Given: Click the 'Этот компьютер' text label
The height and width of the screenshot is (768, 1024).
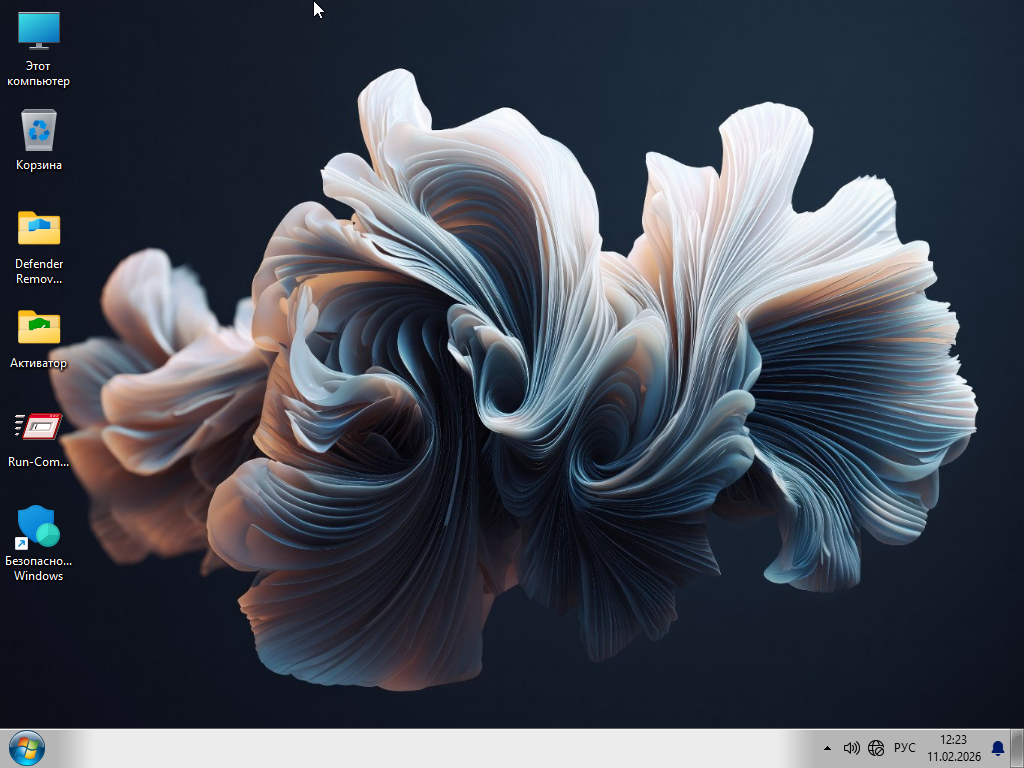Looking at the screenshot, I should click(39, 74).
